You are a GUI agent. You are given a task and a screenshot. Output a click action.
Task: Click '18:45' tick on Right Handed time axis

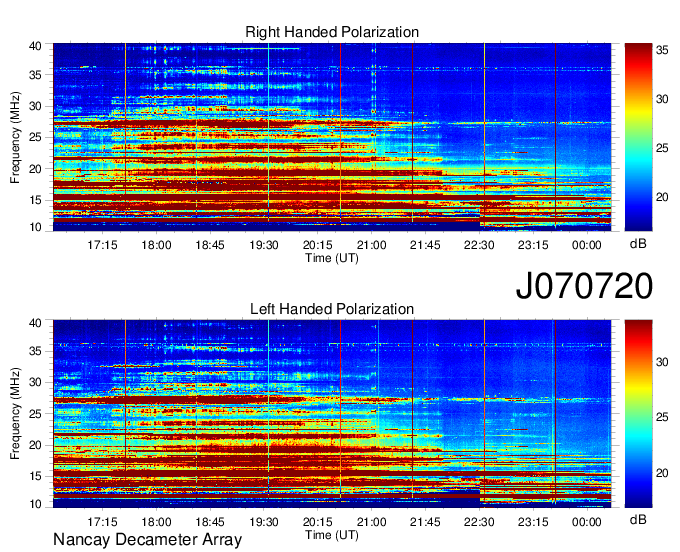coord(210,245)
